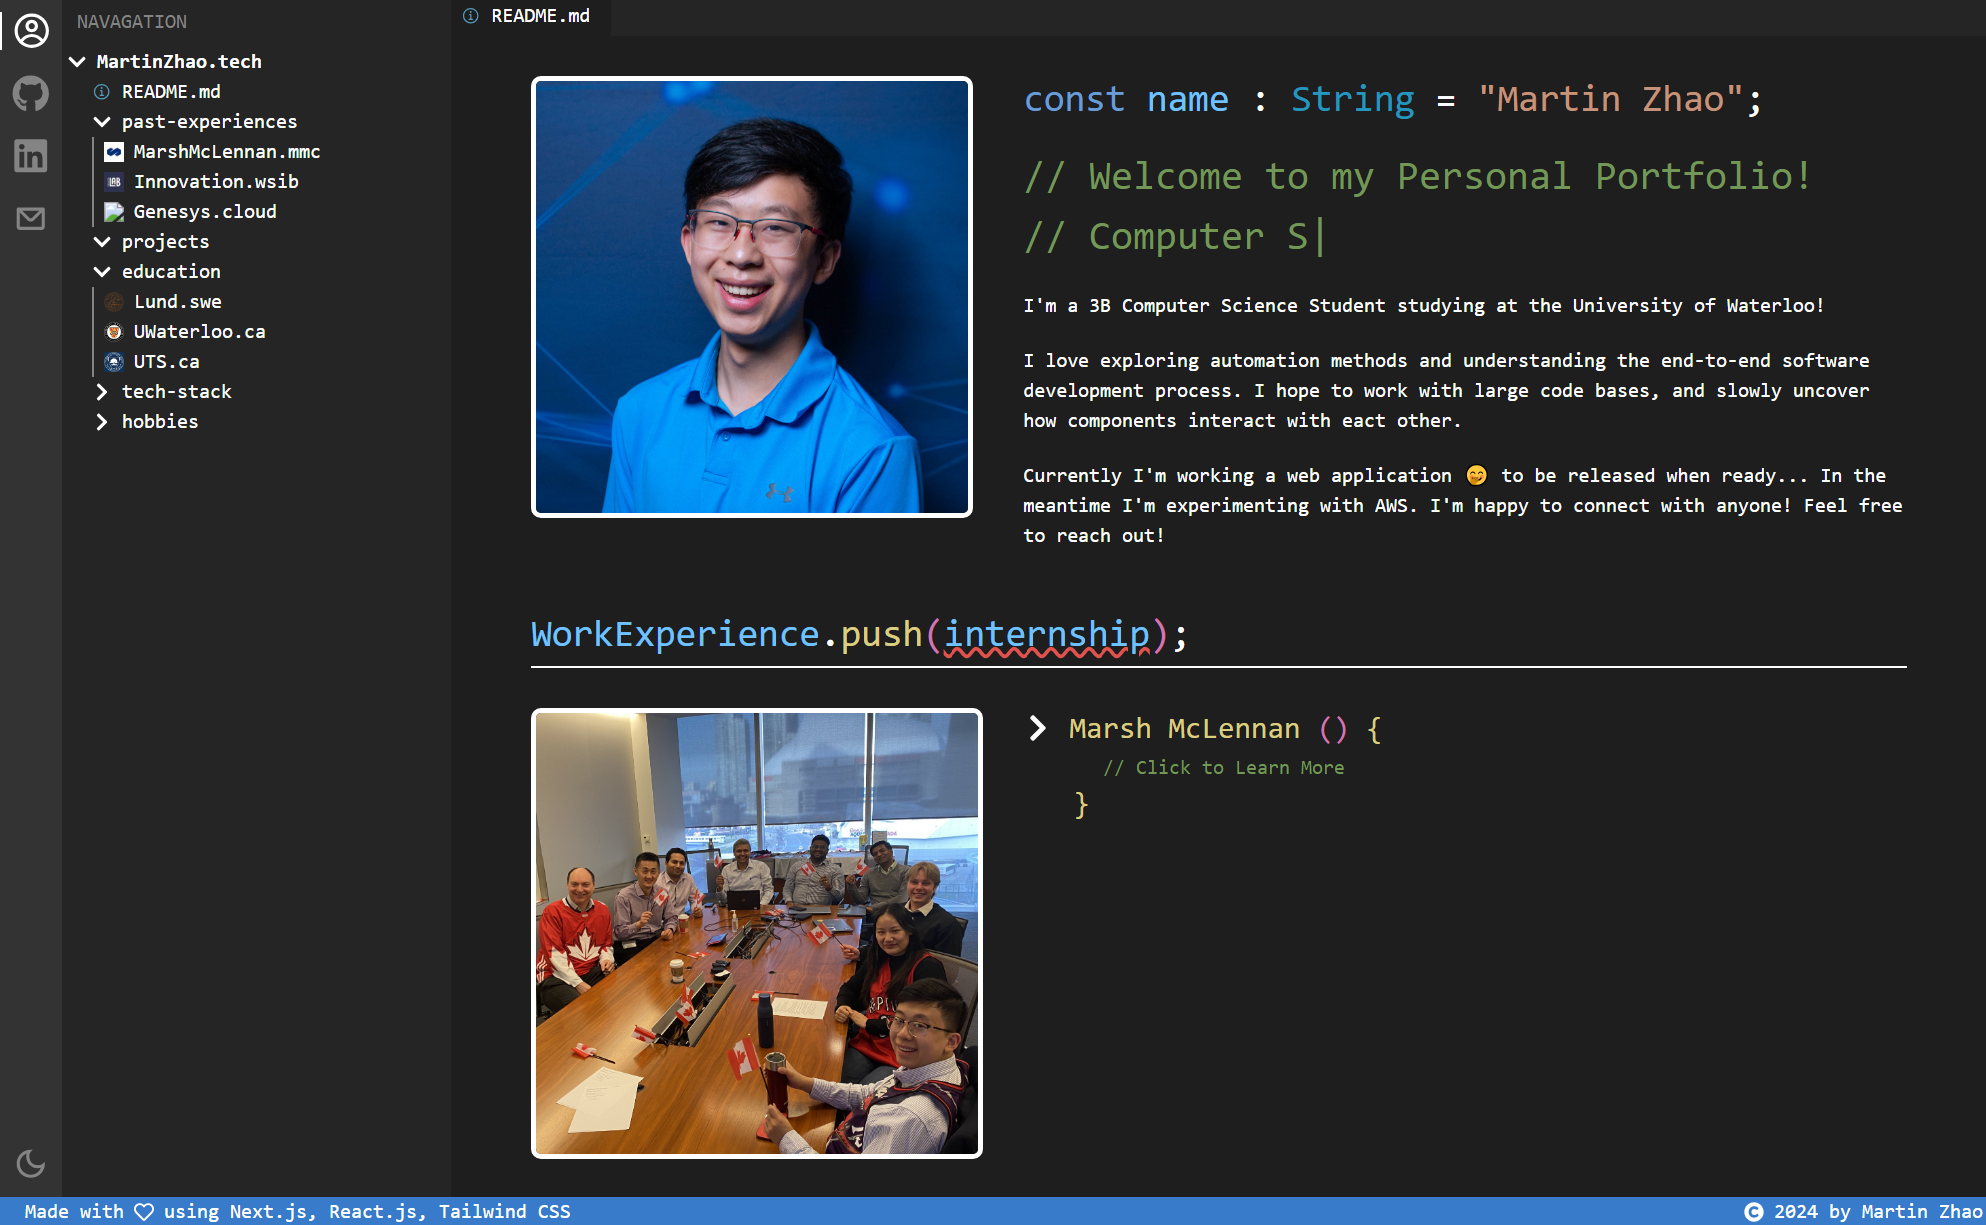Open the LinkedIn icon in the sidebar
The image size is (1986, 1225).
tap(31, 156)
